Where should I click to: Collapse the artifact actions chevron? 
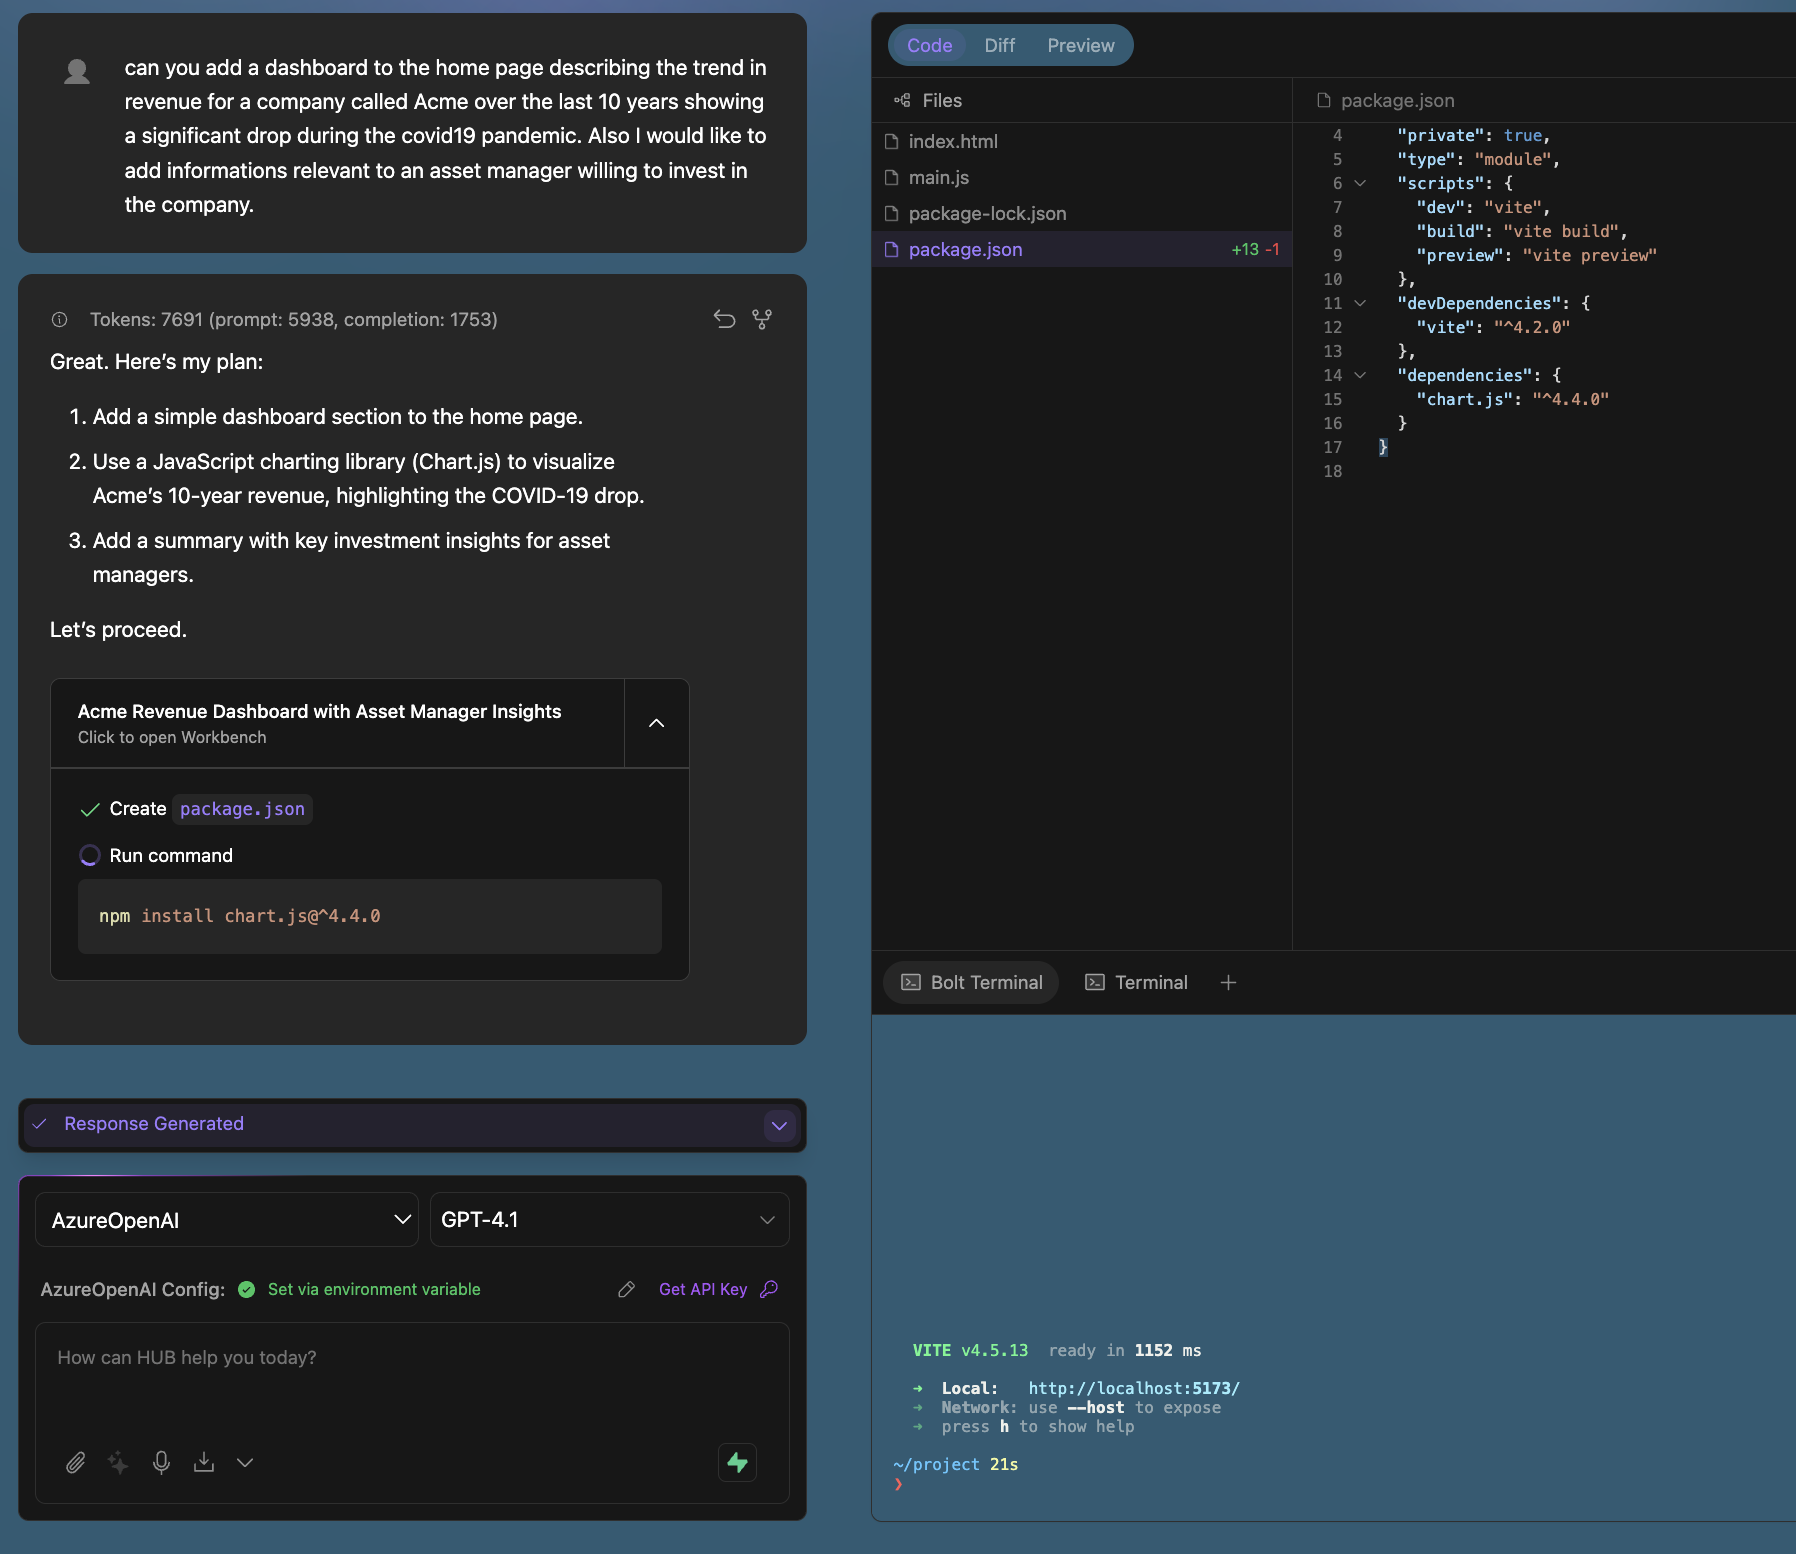coord(657,723)
